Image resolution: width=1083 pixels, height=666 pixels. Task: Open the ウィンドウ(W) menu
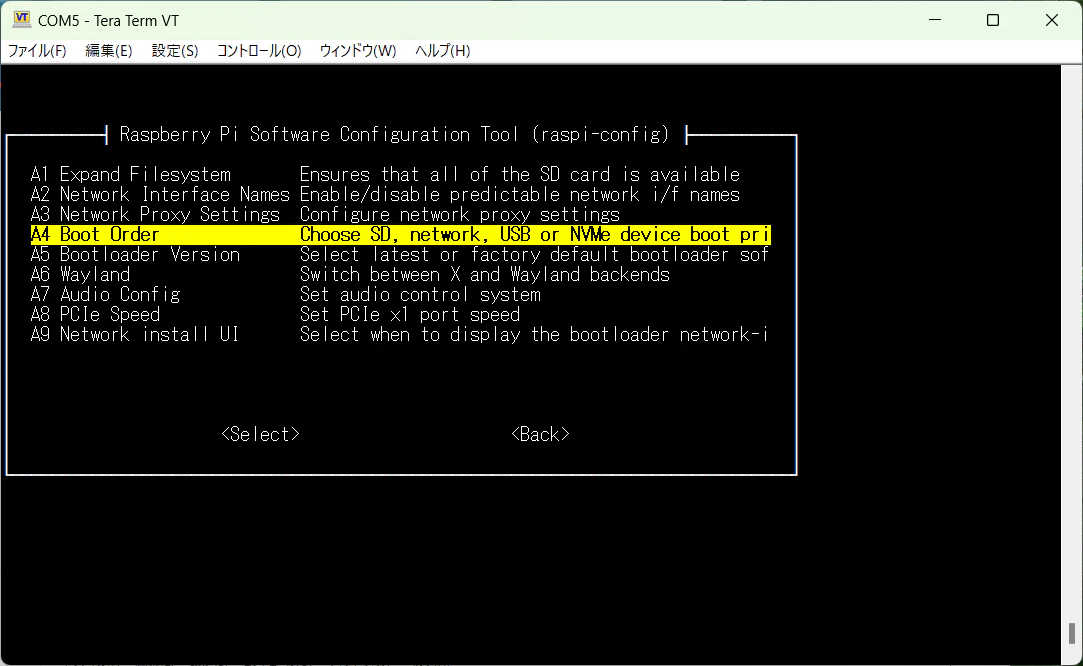(358, 51)
